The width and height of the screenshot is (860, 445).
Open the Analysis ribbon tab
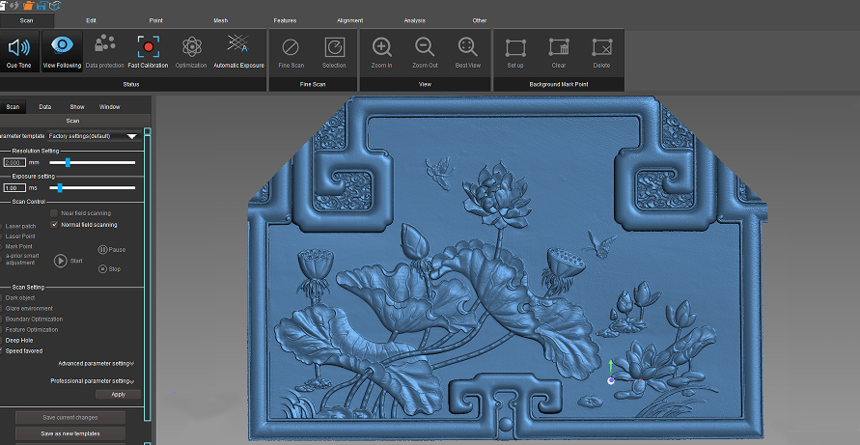pyautogui.click(x=415, y=21)
